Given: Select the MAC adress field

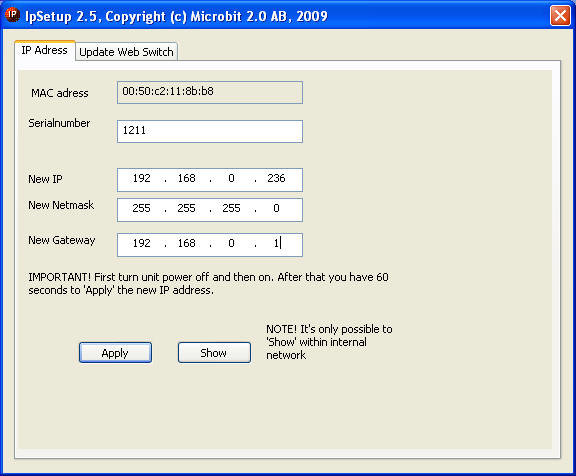Looking at the screenshot, I should click(x=210, y=92).
